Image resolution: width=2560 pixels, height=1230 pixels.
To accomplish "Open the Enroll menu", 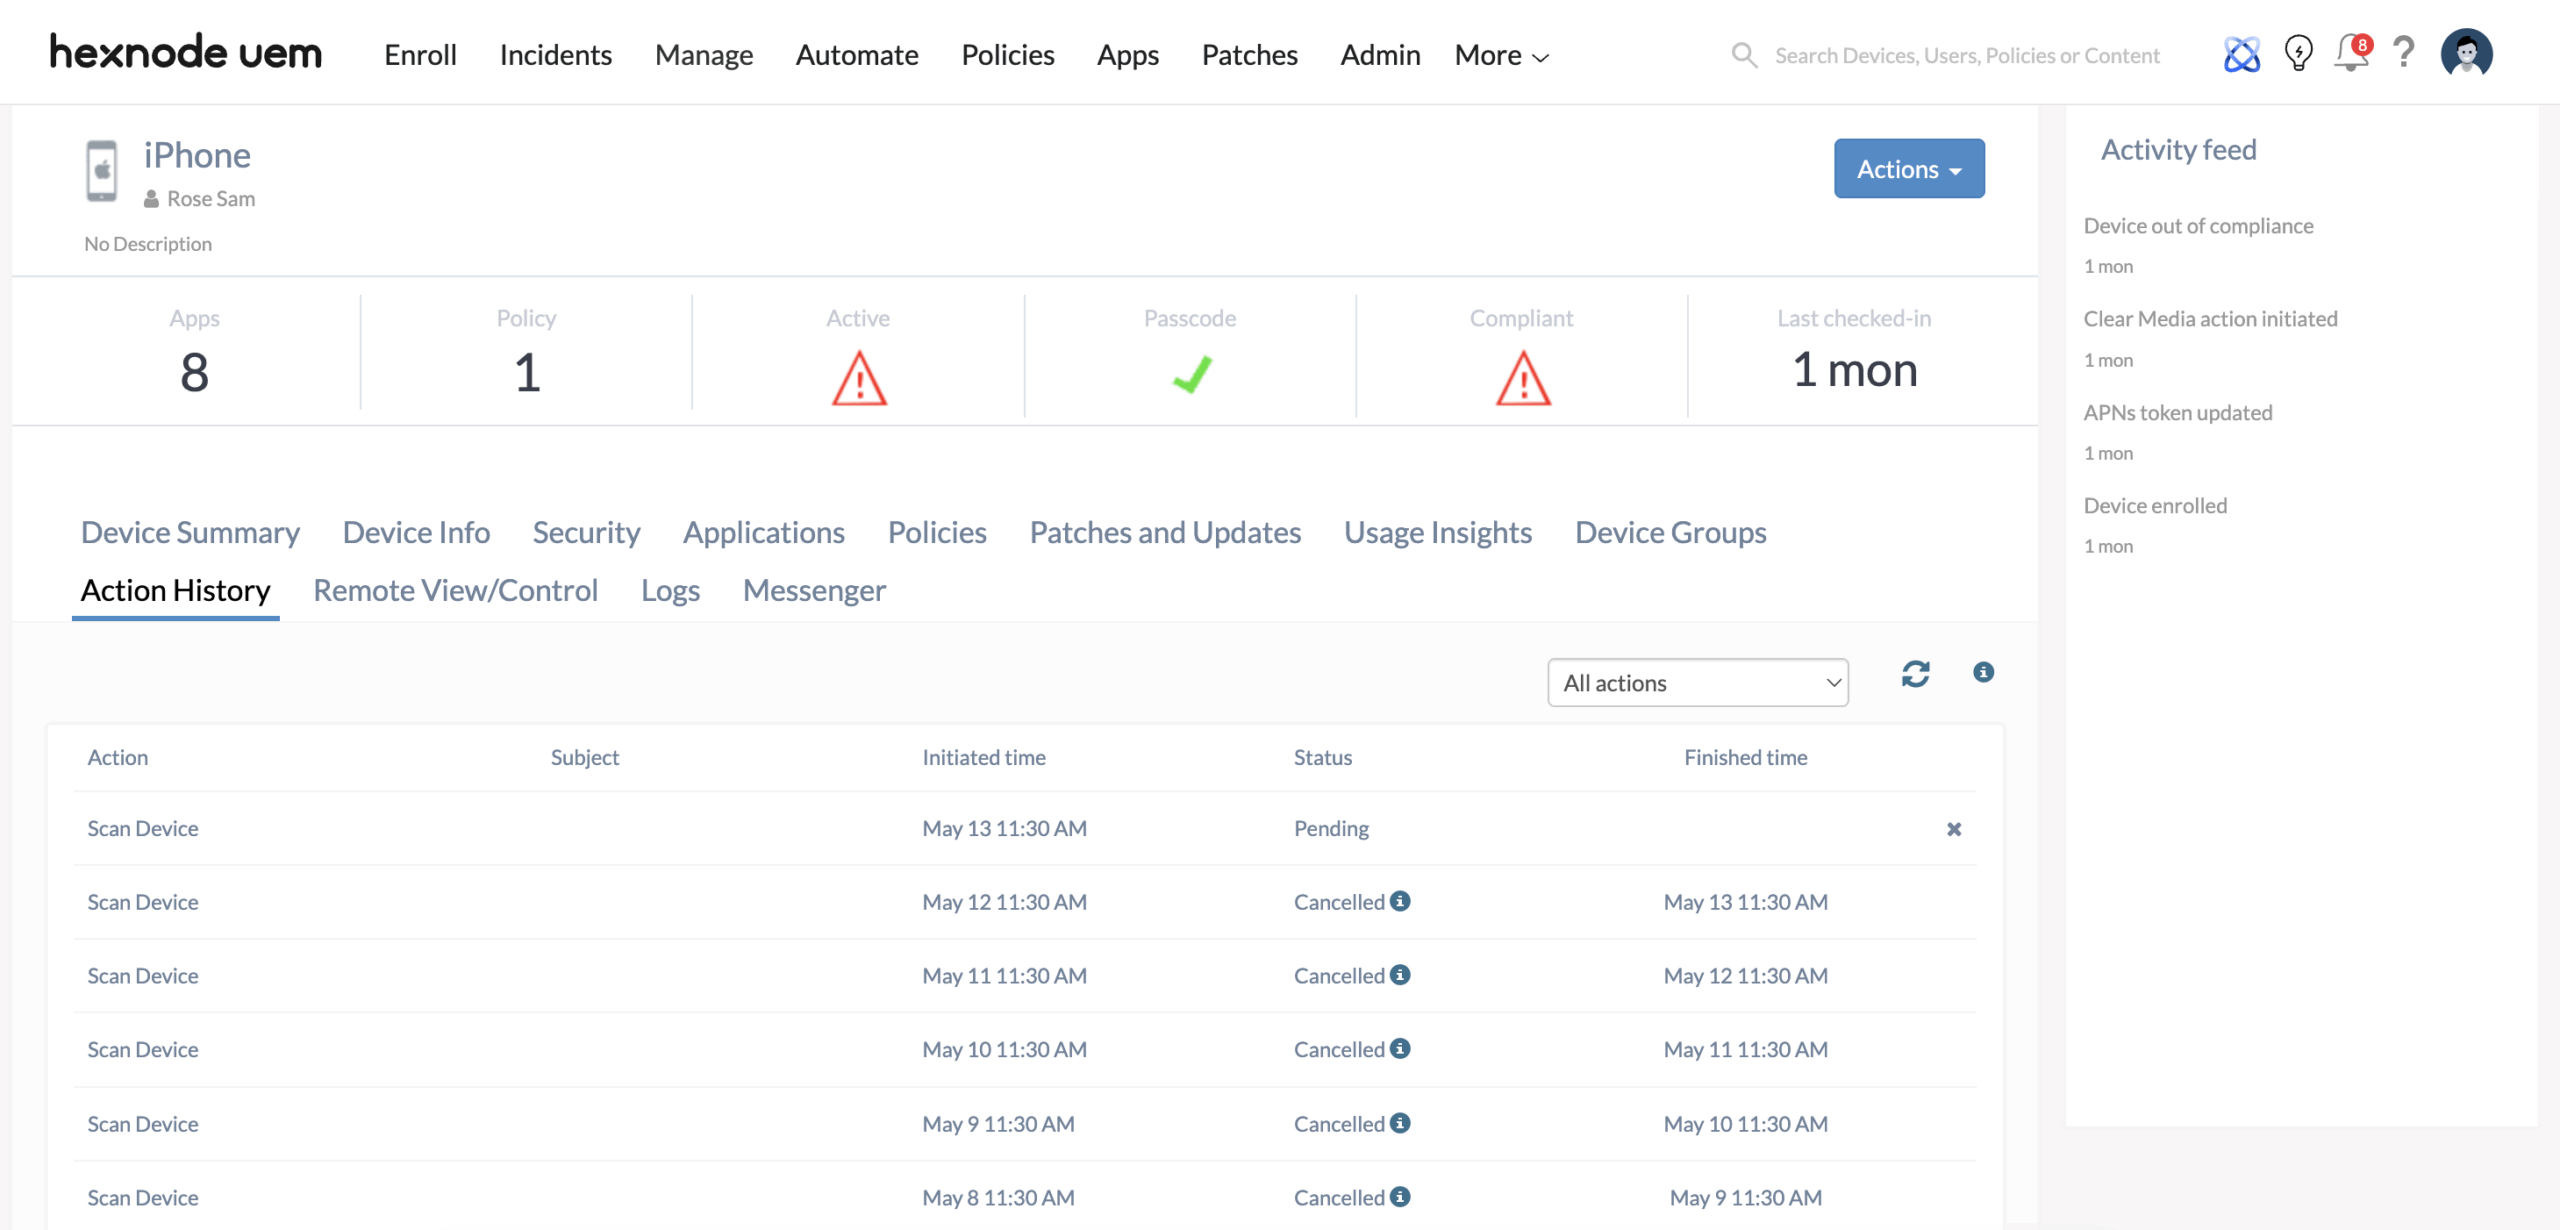I will click(420, 55).
